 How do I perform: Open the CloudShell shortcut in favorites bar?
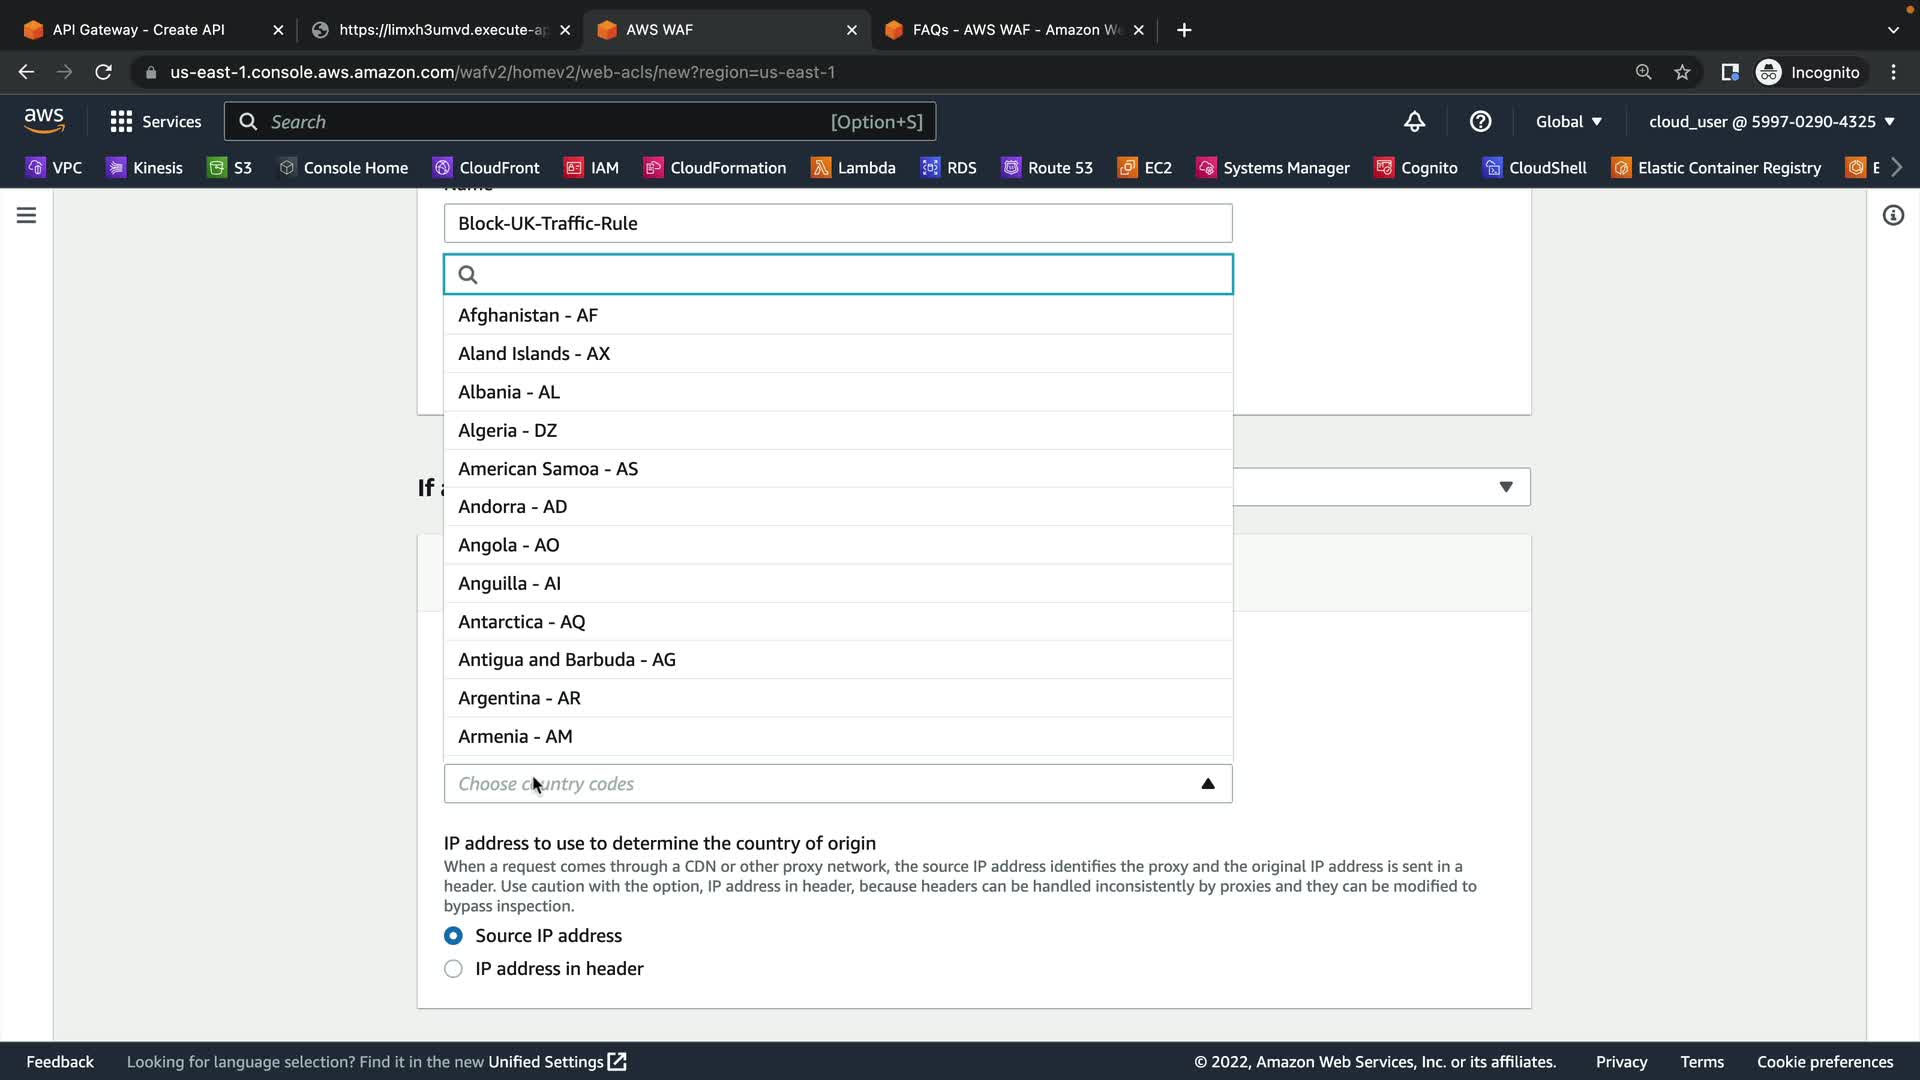[1535, 168]
